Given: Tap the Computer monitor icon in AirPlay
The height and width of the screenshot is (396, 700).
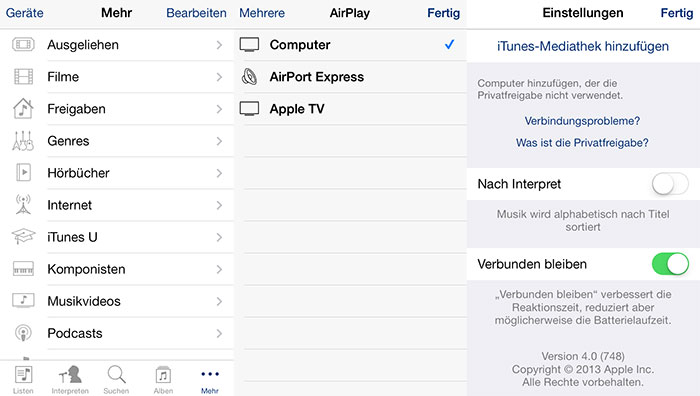Looking at the screenshot, I should (249, 45).
